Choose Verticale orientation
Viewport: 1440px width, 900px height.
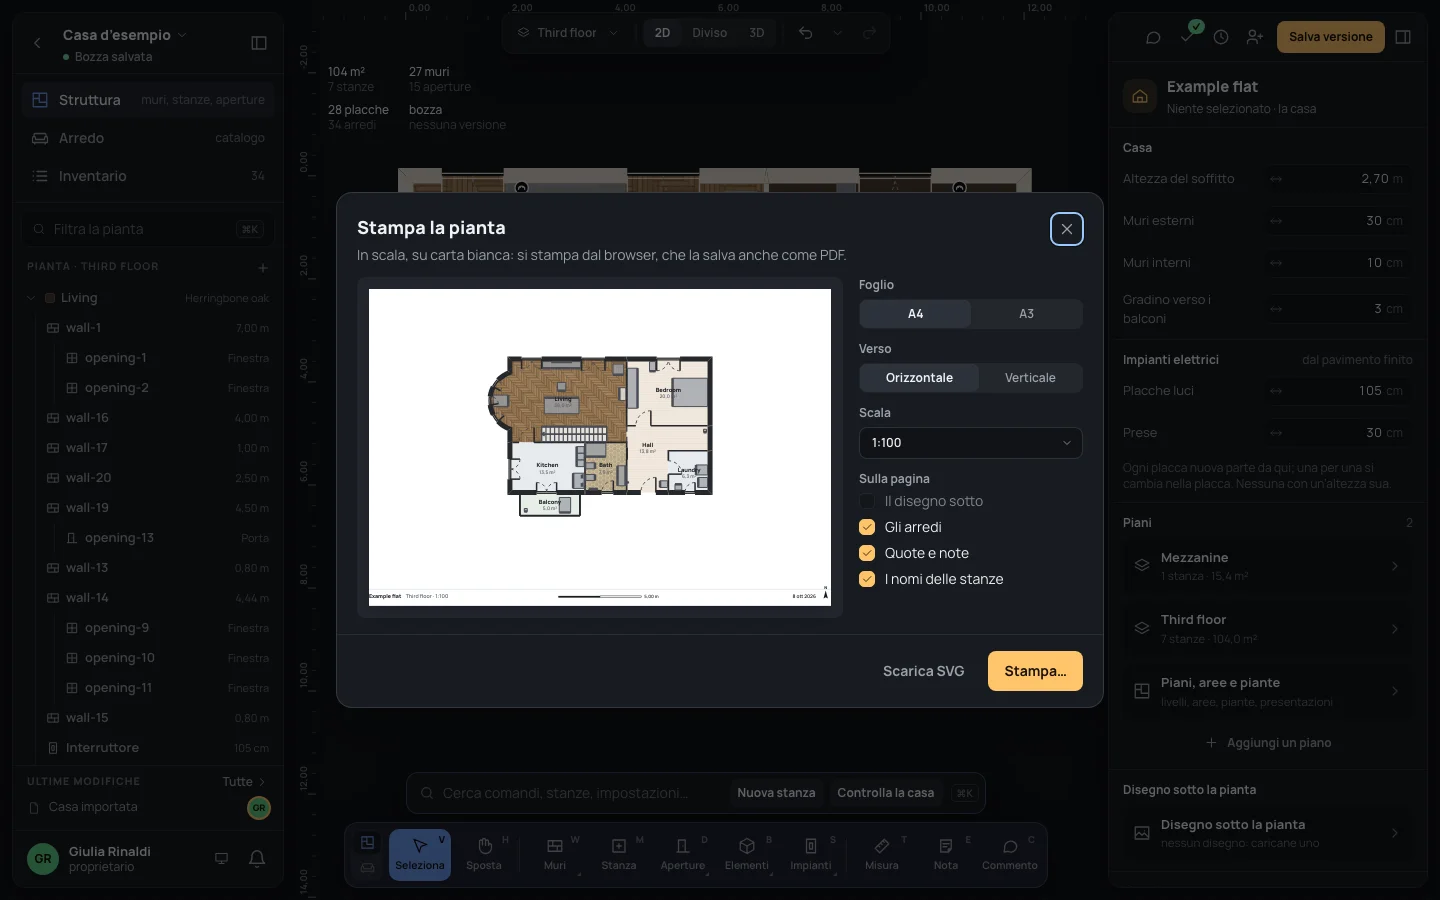pyautogui.click(x=1030, y=378)
